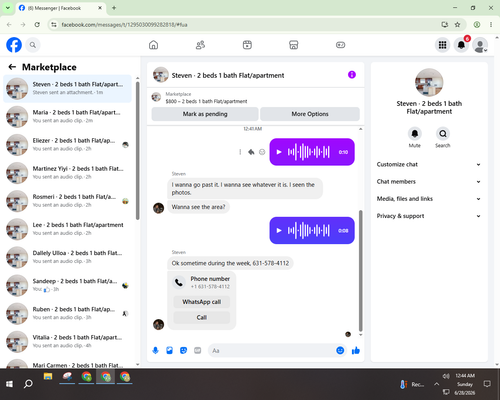Reply to the first audio clip message
Viewport: 500px width, 400px height.
pyautogui.click(x=251, y=152)
